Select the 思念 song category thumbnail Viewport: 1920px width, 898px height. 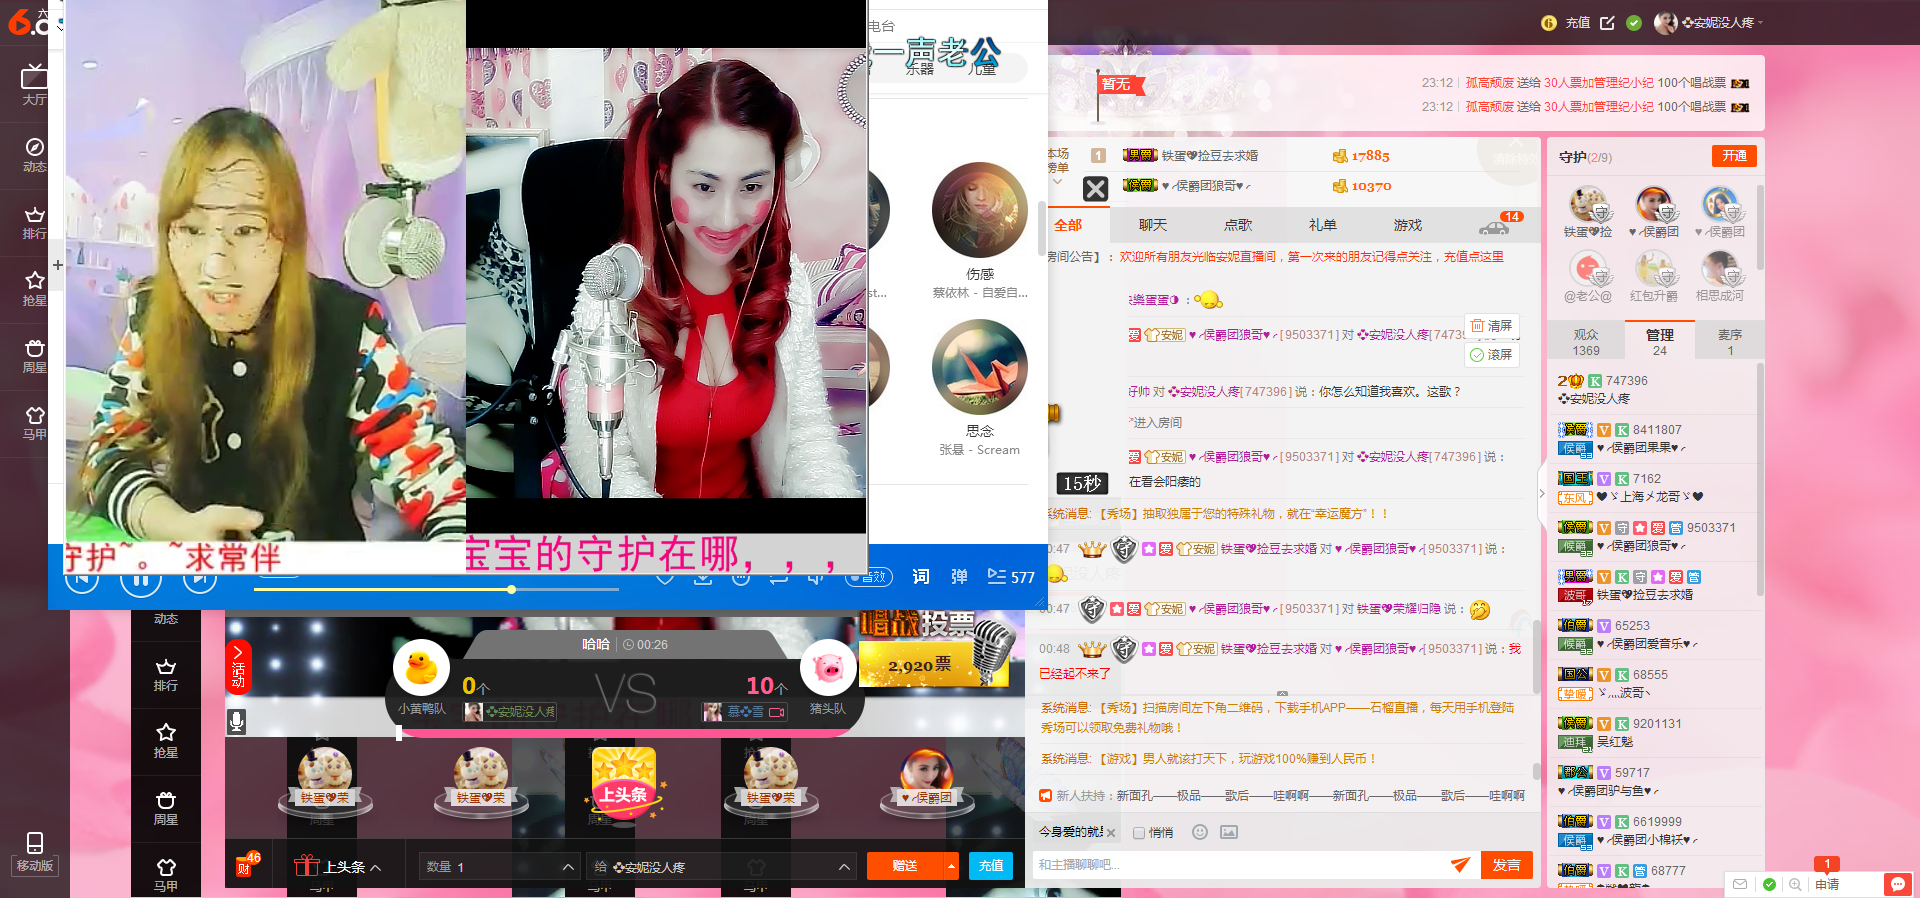[x=980, y=367]
